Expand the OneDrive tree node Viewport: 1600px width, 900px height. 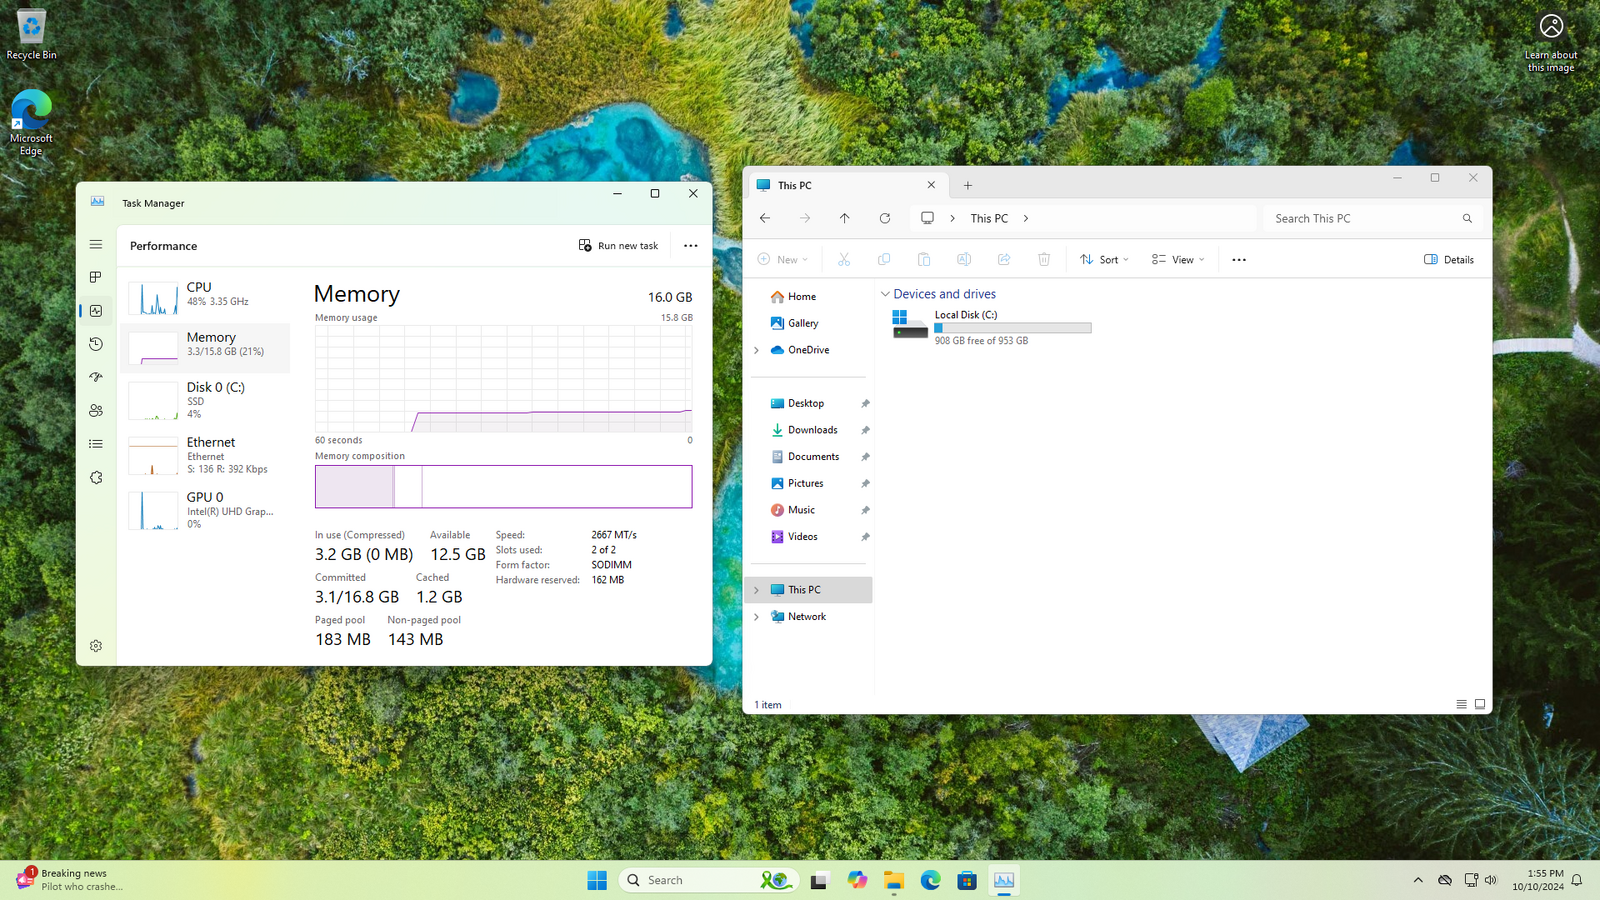[757, 350]
